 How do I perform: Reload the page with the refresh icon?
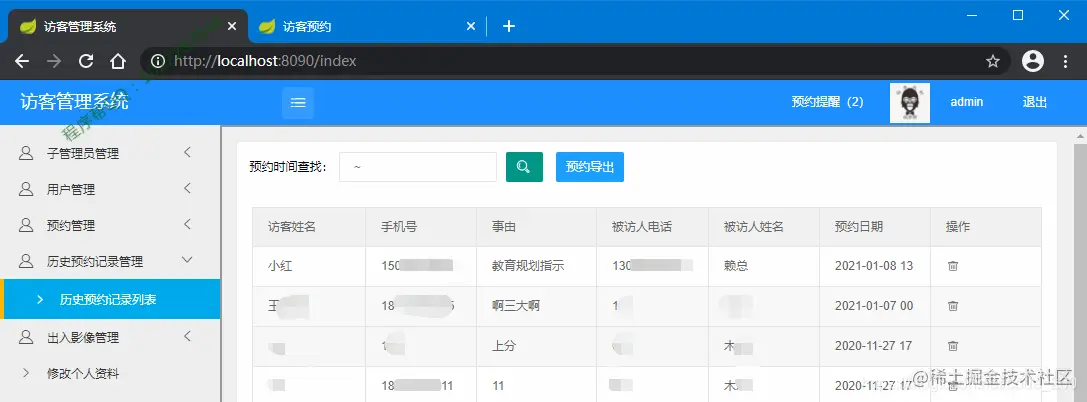coord(86,61)
